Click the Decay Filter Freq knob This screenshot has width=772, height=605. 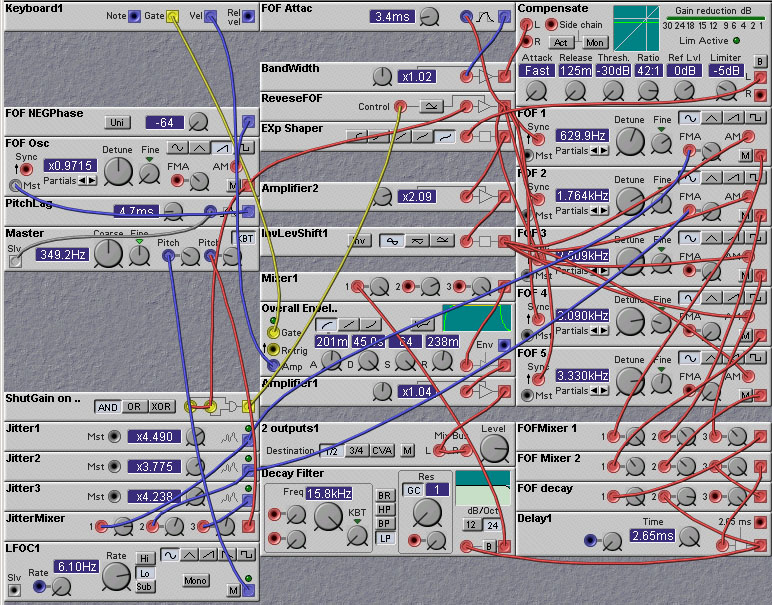coord(328,516)
